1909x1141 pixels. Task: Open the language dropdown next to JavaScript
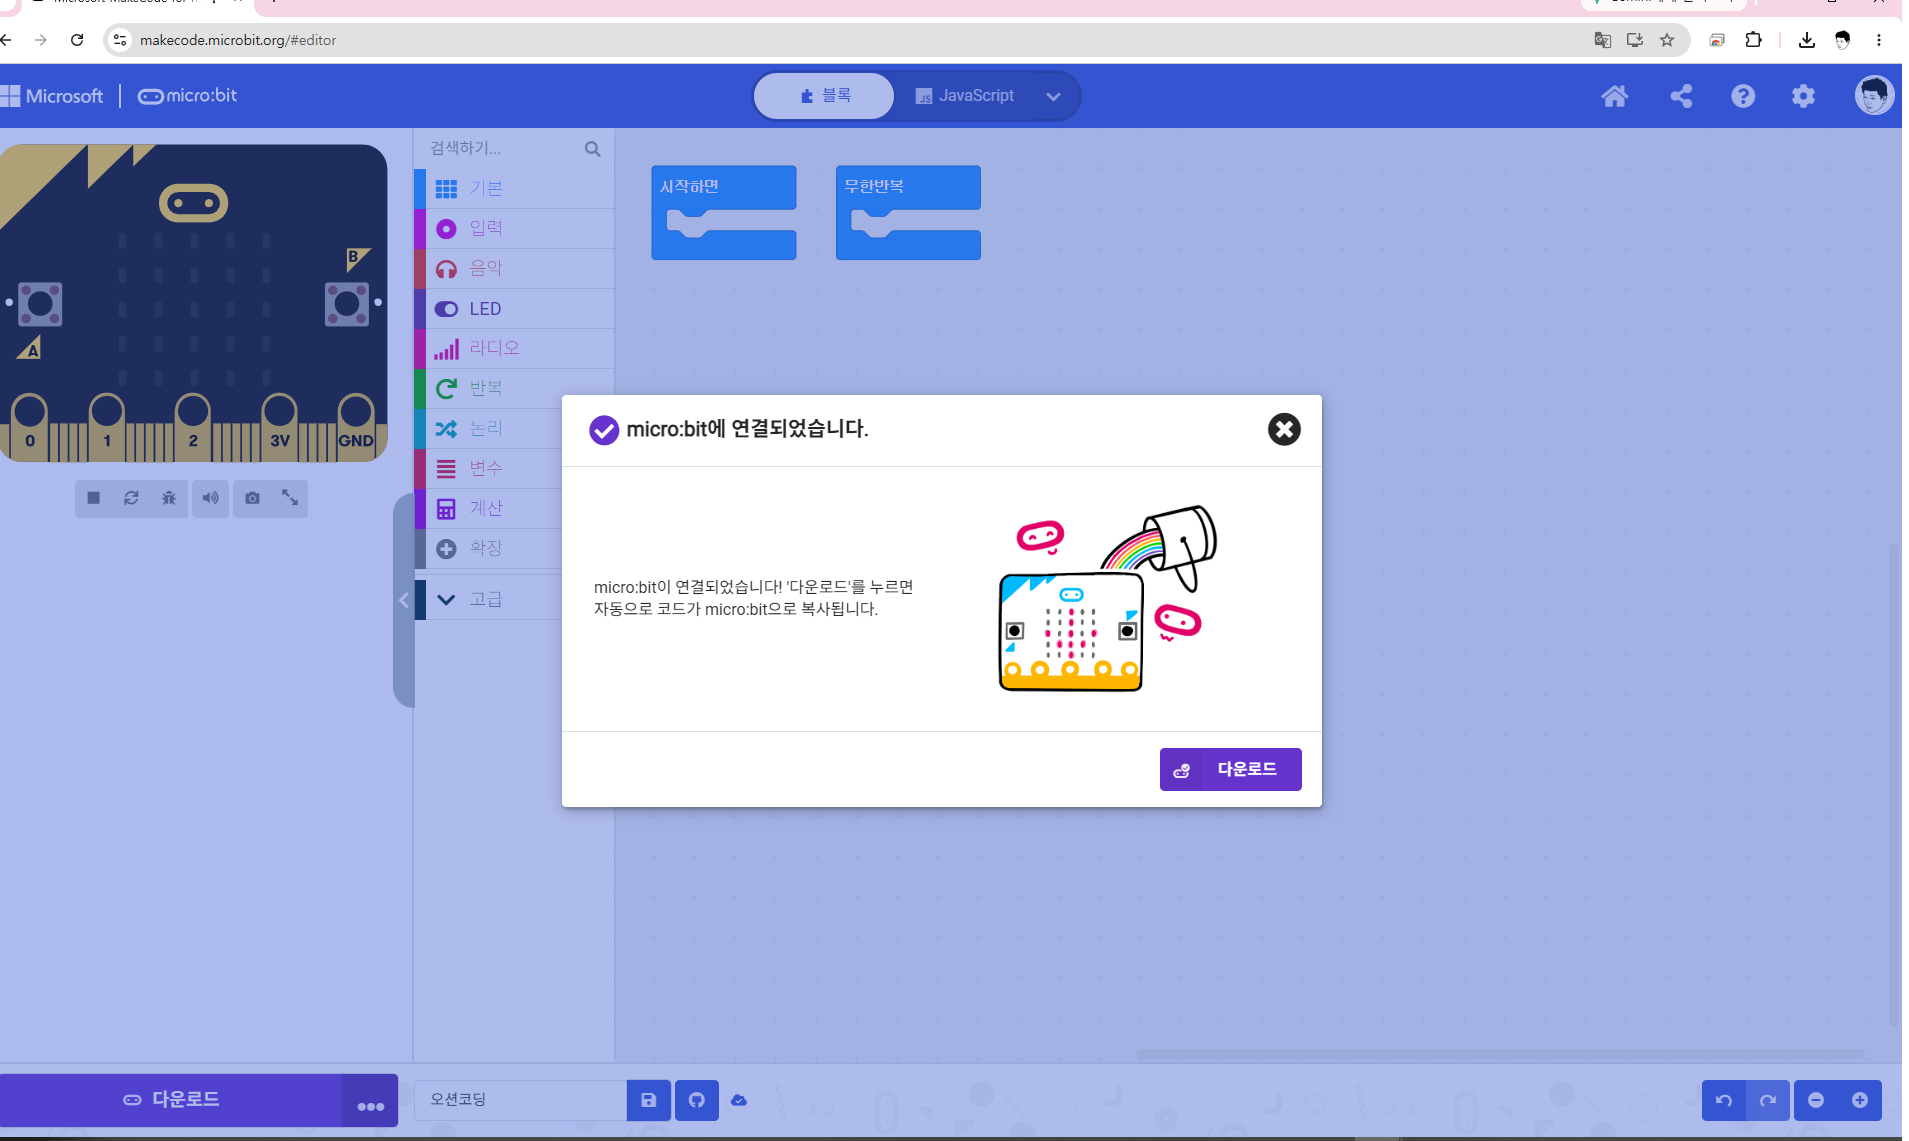click(1053, 96)
